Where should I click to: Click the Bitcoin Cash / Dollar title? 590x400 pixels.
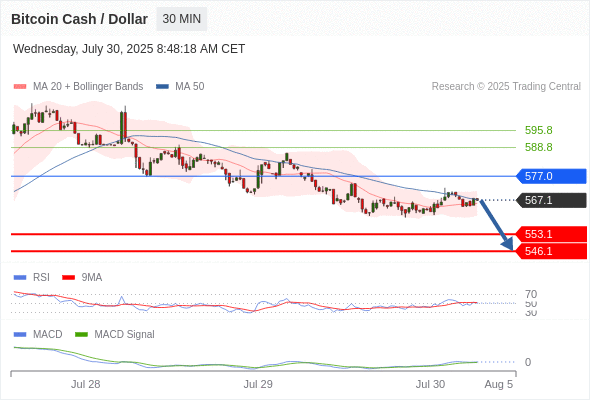[x=79, y=19]
